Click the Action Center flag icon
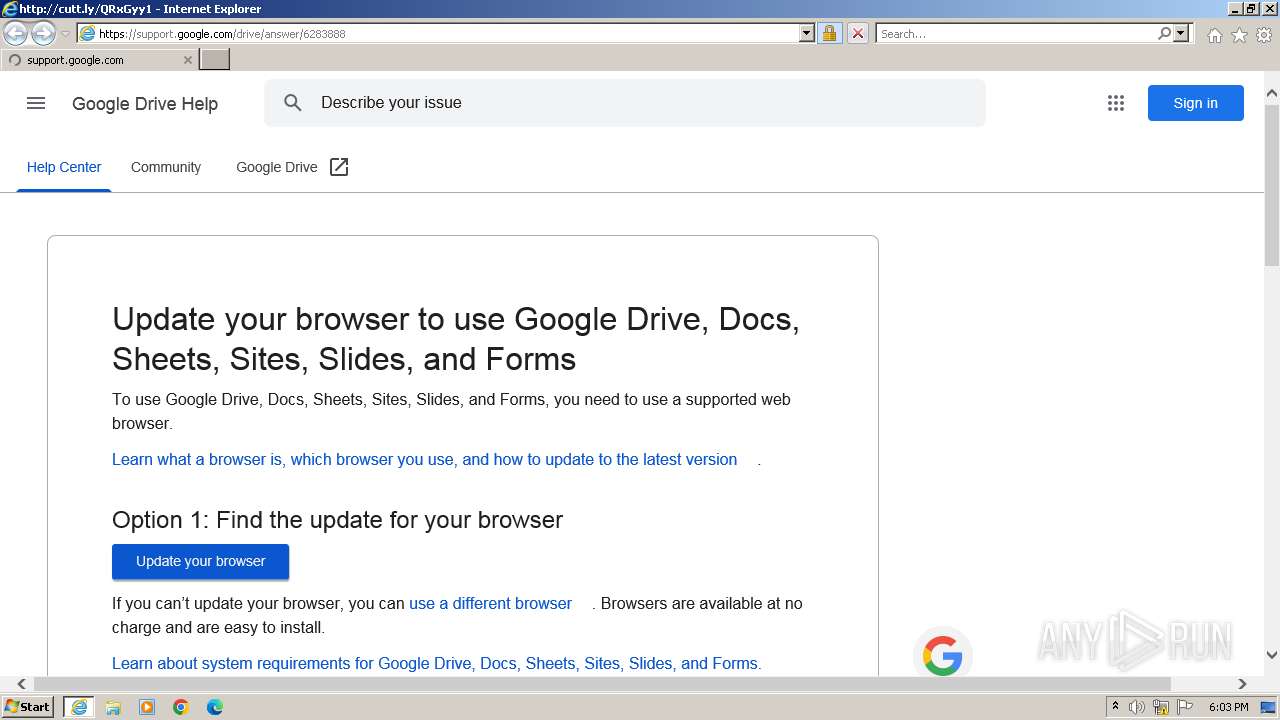 (x=1185, y=707)
